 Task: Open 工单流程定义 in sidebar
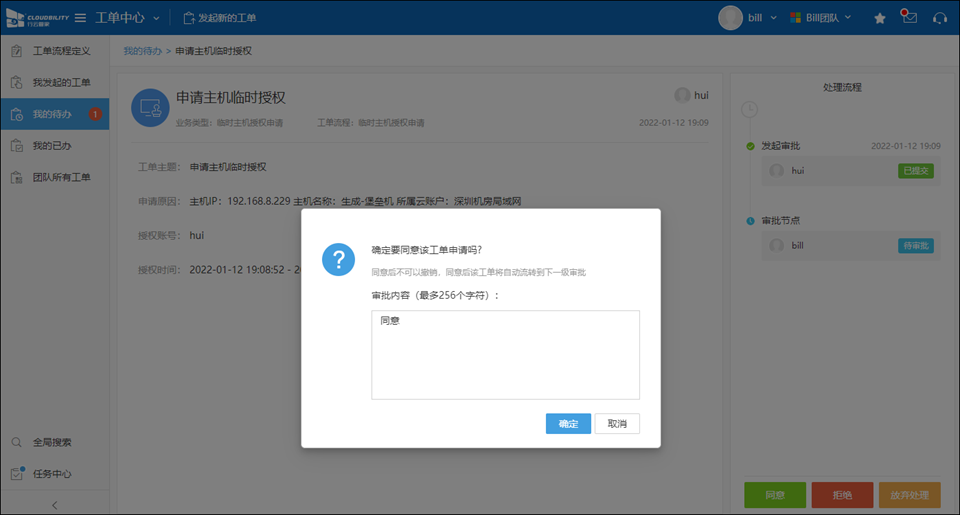click(x=54, y=51)
